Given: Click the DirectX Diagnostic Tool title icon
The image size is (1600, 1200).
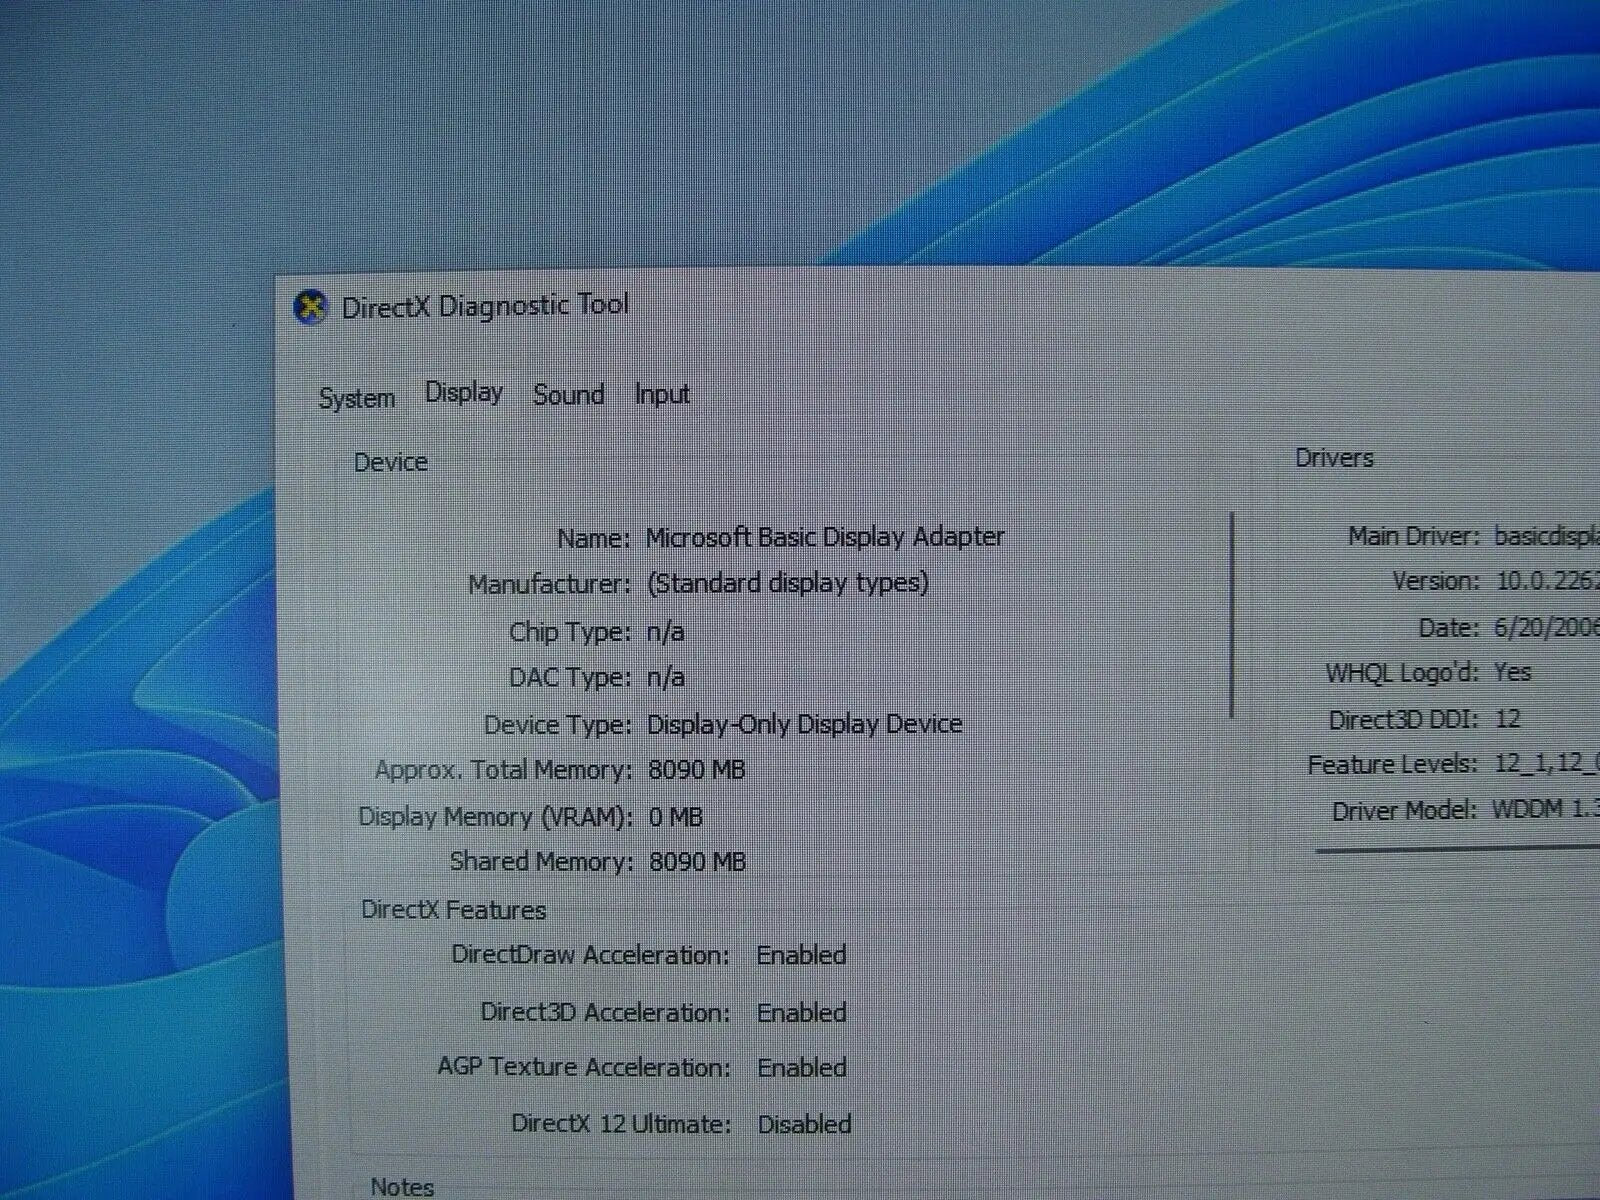Looking at the screenshot, I should click(x=311, y=307).
